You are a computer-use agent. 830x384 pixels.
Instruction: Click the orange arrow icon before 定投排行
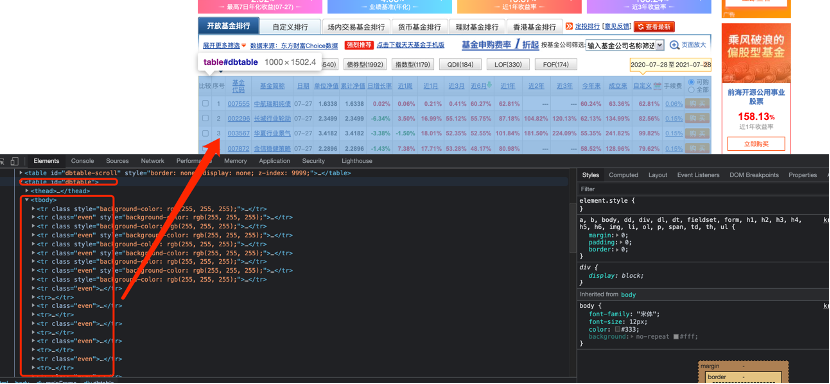[x=570, y=26]
